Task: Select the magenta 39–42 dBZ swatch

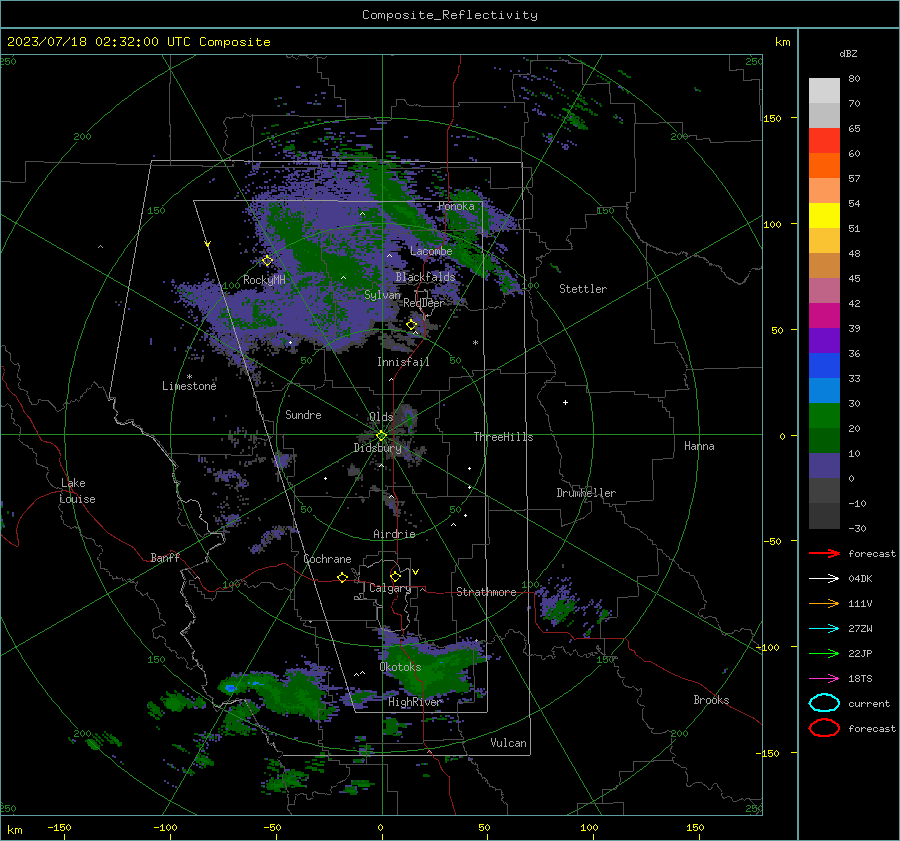Action: point(824,316)
